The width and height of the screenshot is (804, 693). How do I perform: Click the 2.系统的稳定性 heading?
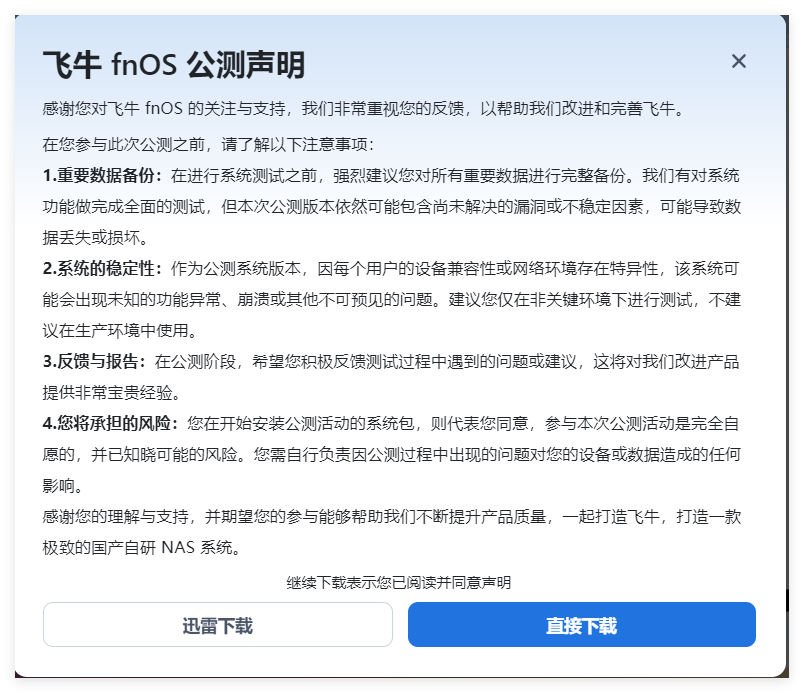point(102,268)
